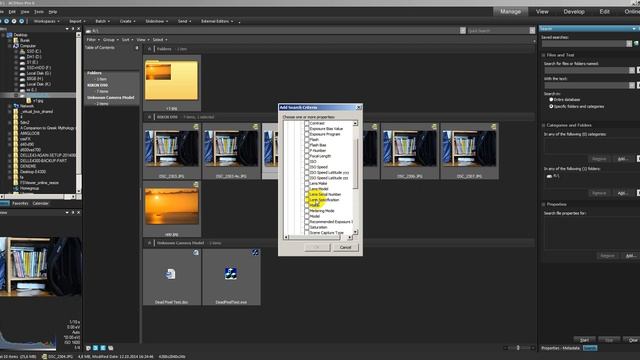640x360 pixels.
Task: Select the Network node in folder tree
Action: click(27, 106)
